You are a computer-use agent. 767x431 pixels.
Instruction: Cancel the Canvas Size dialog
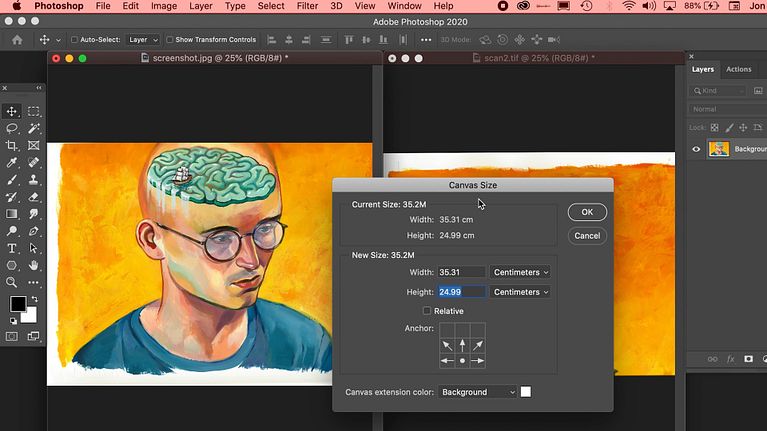[587, 236]
